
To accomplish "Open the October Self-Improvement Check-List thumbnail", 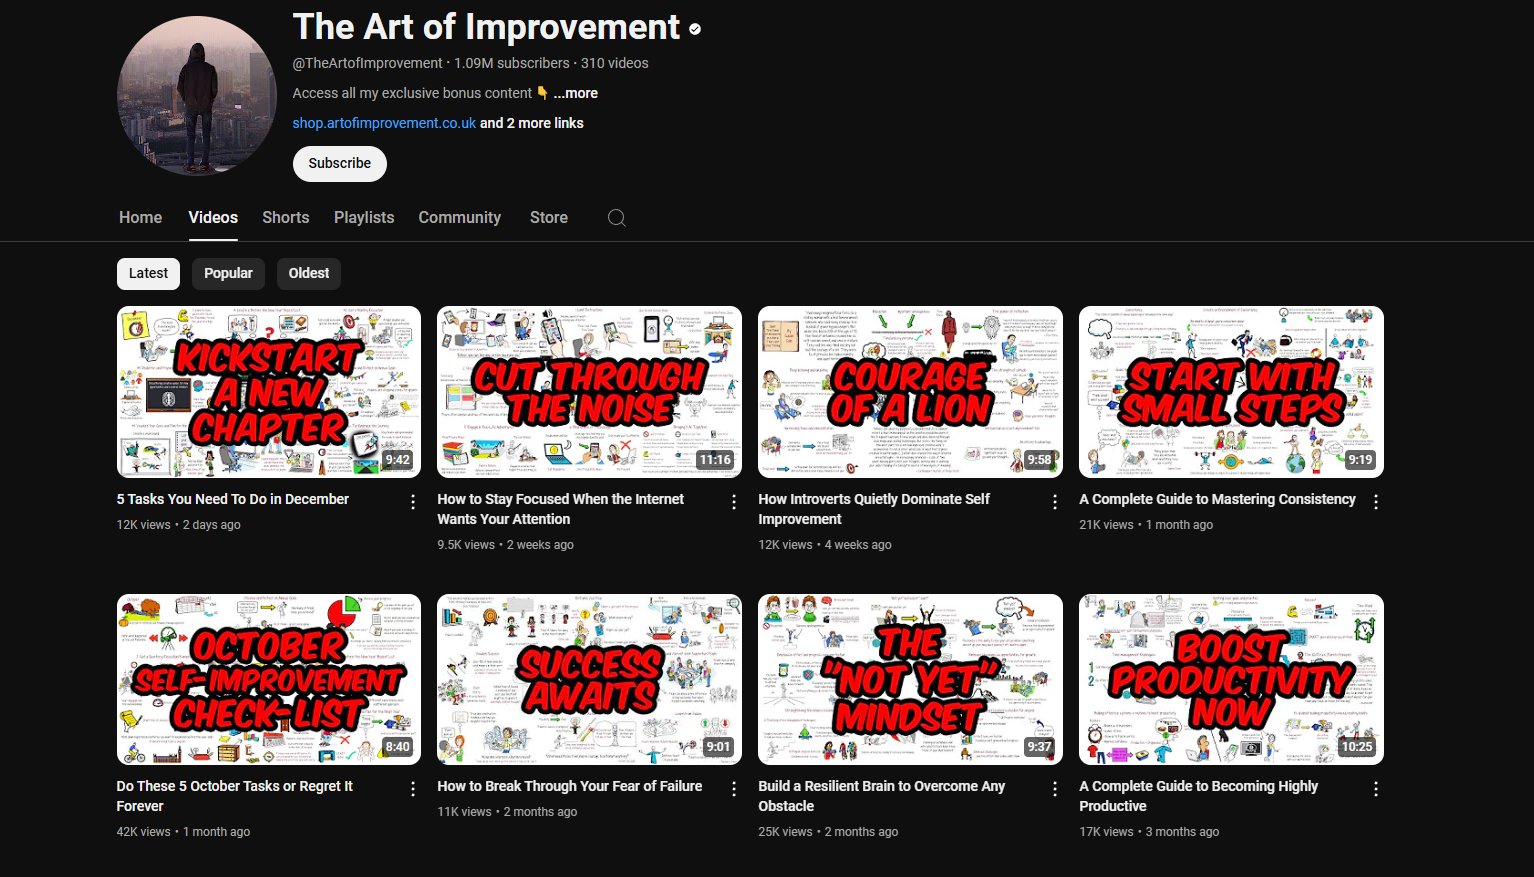I will (269, 680).
